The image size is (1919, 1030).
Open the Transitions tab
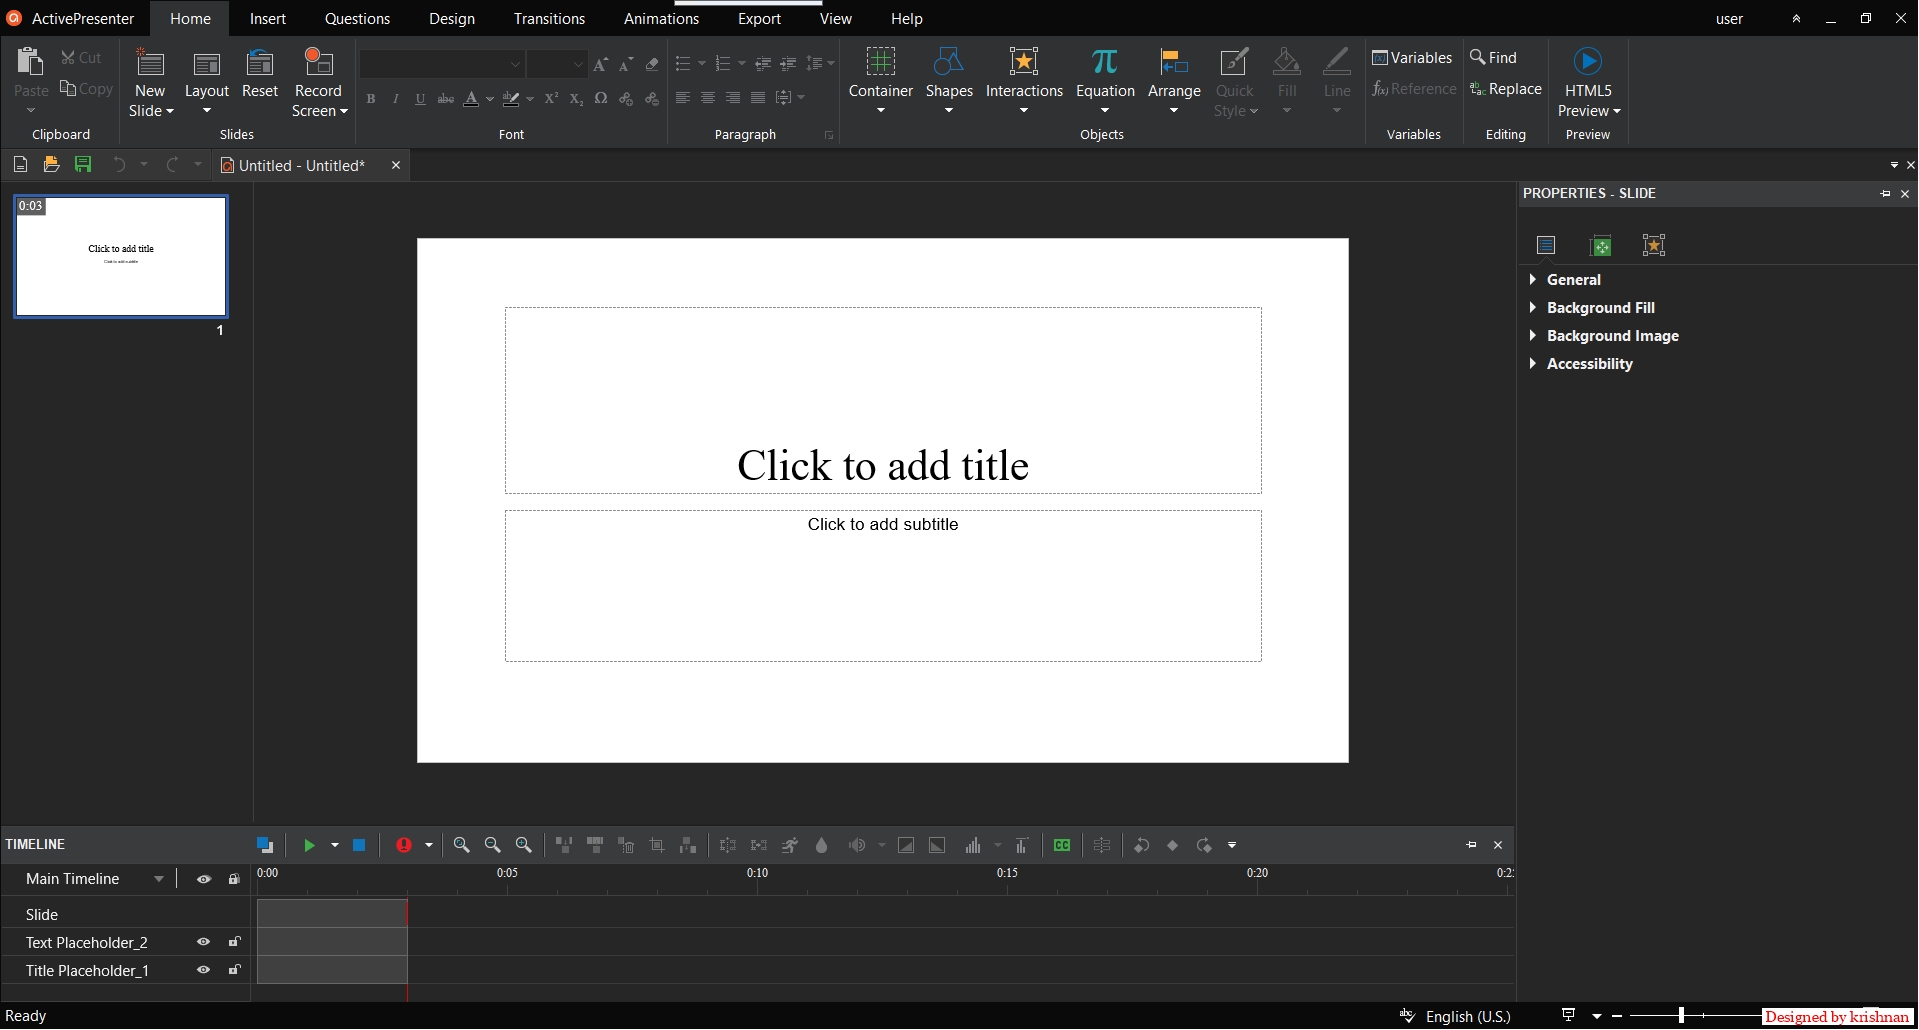(x=549, y=19)
